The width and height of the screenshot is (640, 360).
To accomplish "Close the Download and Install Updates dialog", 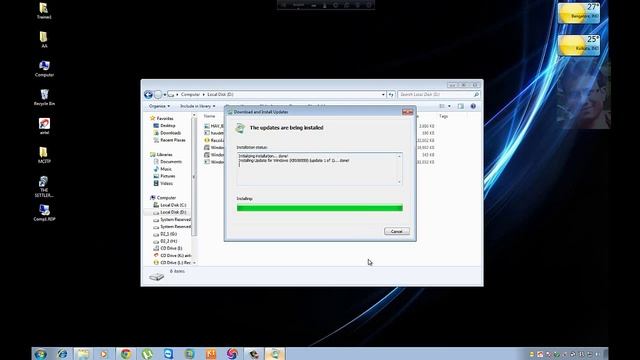I will click(x=407, y=112).
